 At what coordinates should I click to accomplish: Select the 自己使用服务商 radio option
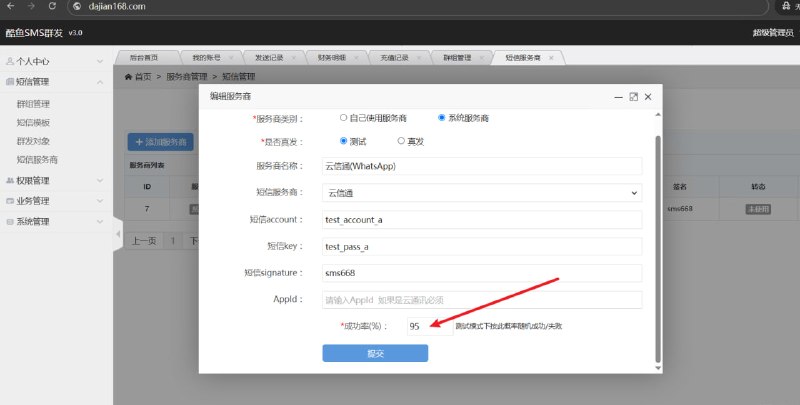coord(343,118)
